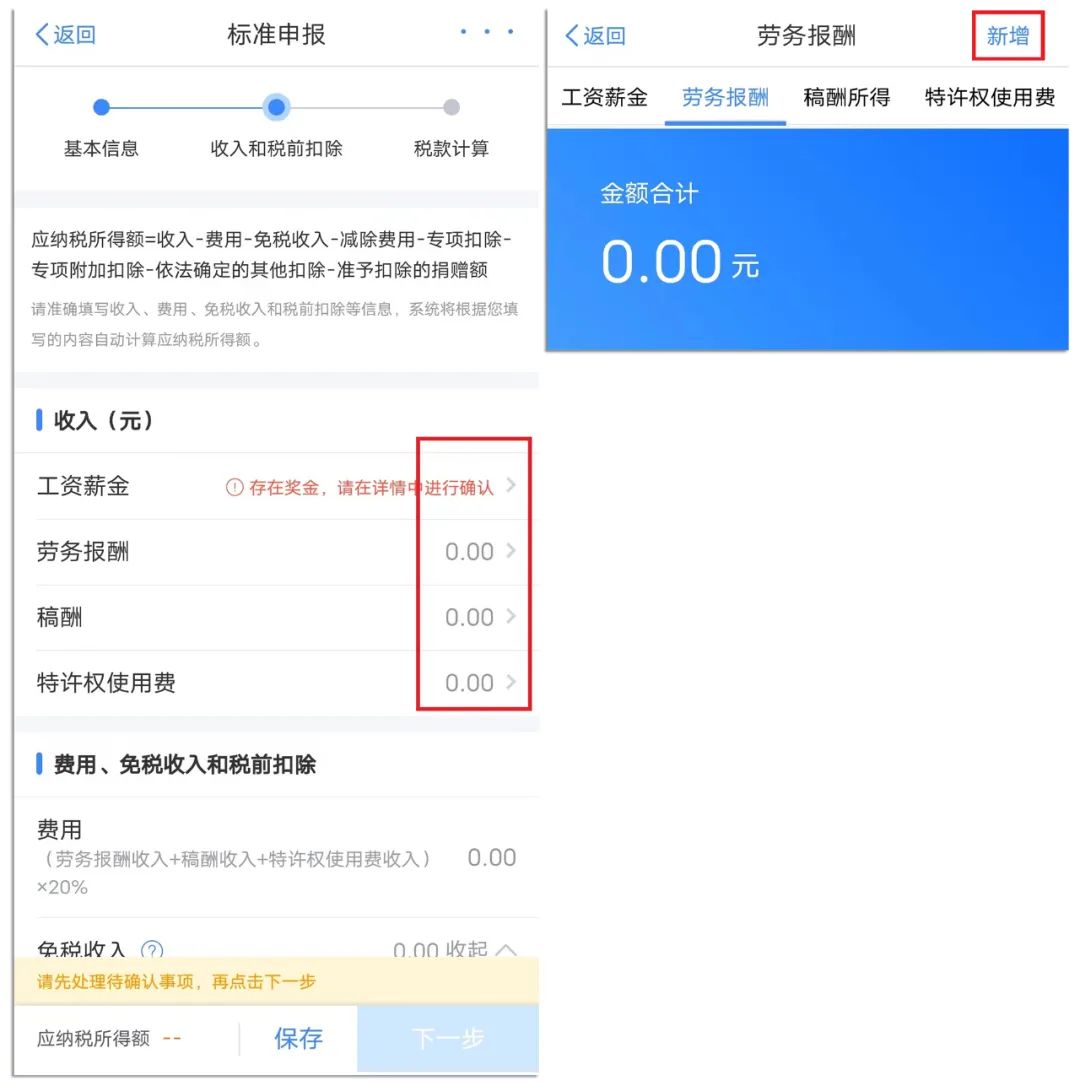The width and height of the screenshot is (1080, 1086).
Task: Click the 免税收入 question mark help icon
Action: pos(152,949)
